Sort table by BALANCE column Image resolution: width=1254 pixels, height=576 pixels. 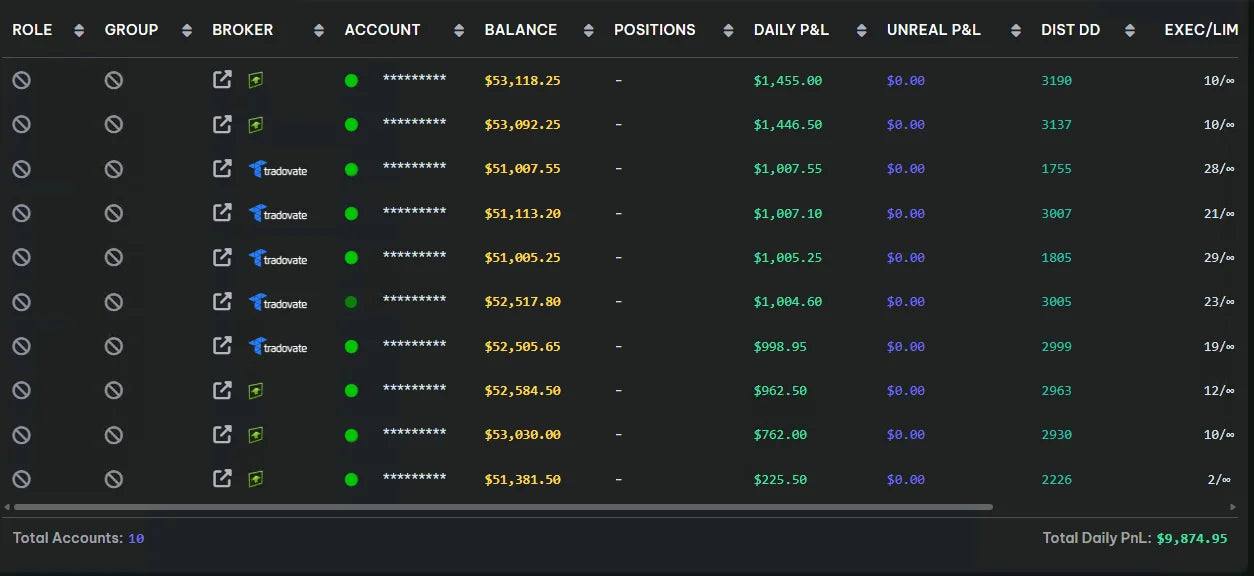pyautogui.click(x=589, y=31)
